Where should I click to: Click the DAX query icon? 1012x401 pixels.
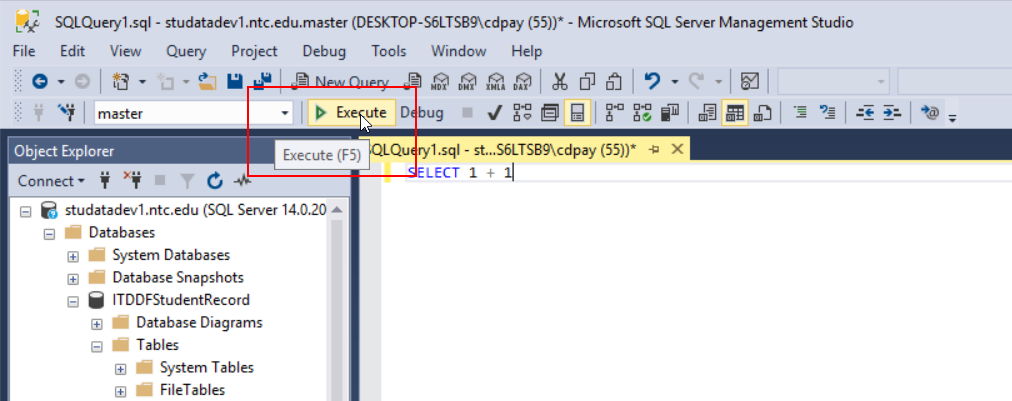[x=521, y=82]
